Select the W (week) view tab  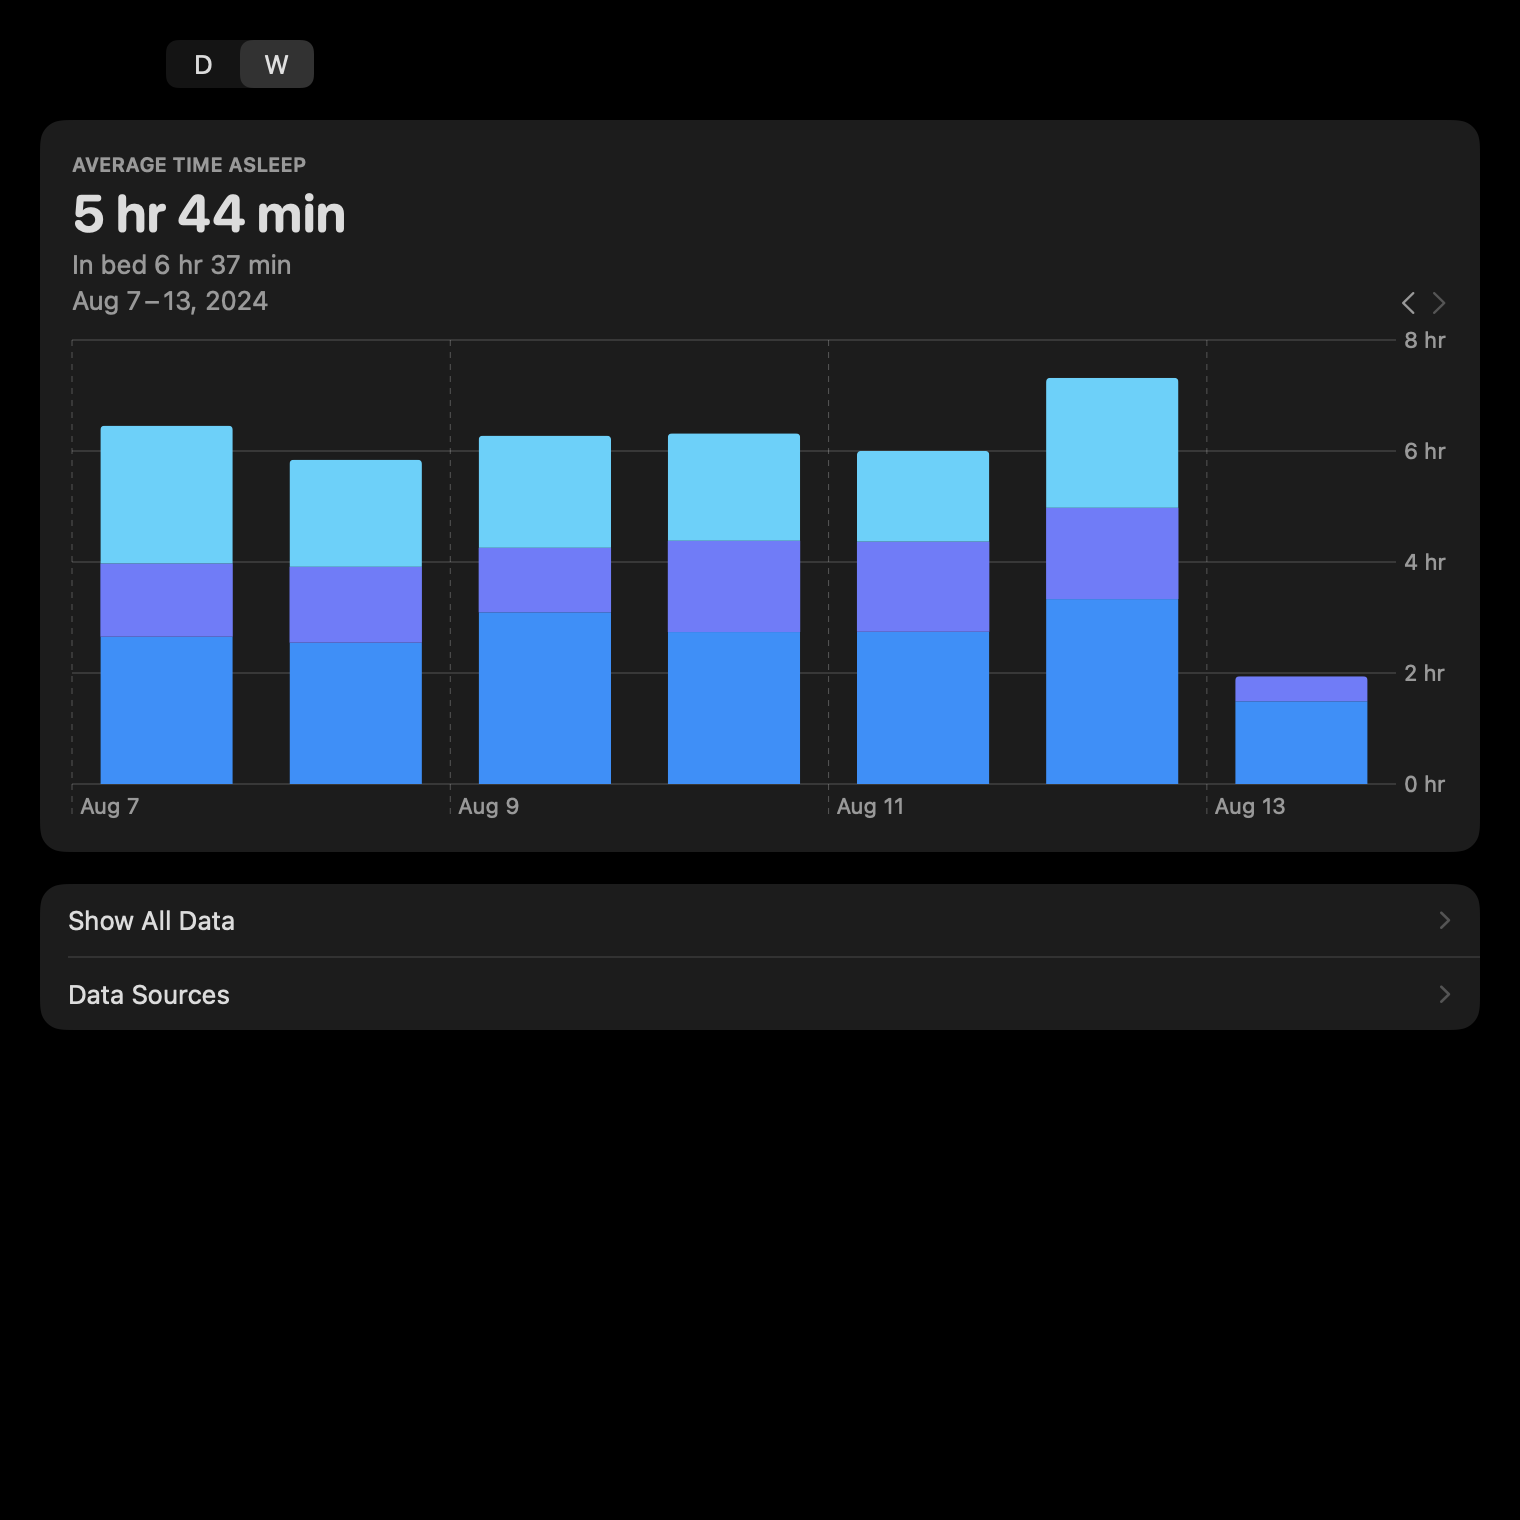click(x=277, y=65)
